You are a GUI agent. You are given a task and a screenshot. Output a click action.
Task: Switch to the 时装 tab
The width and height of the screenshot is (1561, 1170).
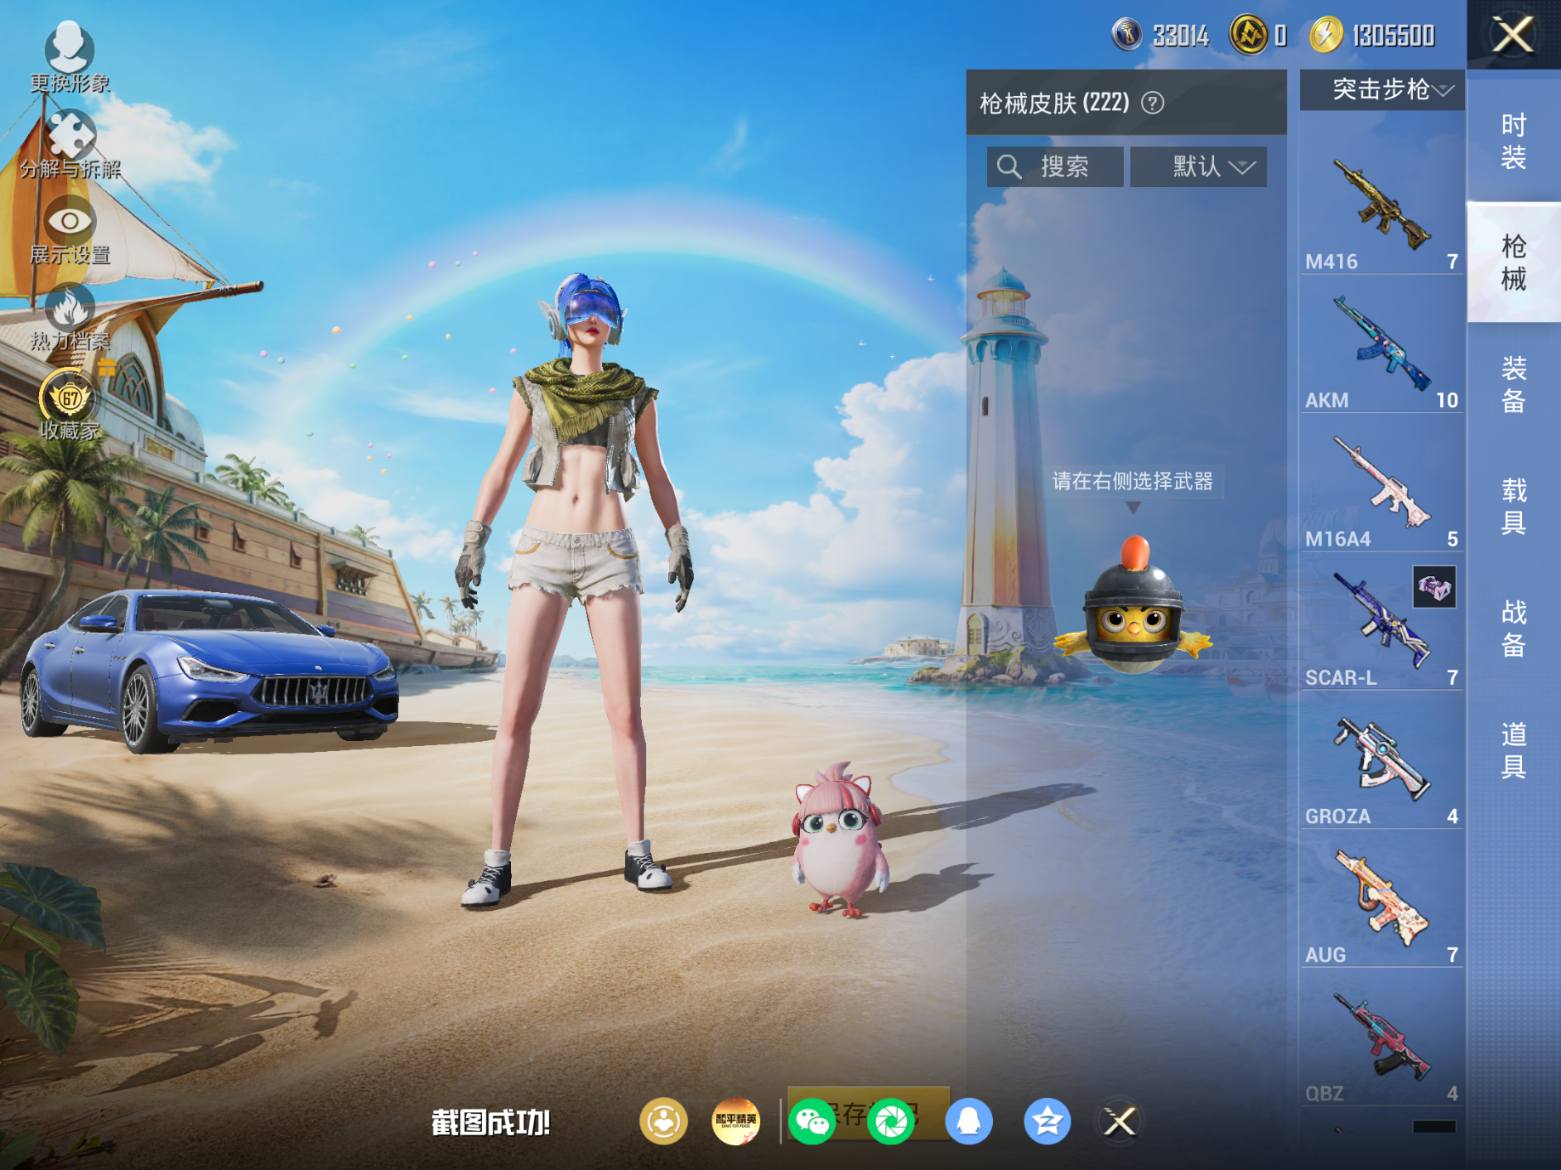coord(1514,140)
